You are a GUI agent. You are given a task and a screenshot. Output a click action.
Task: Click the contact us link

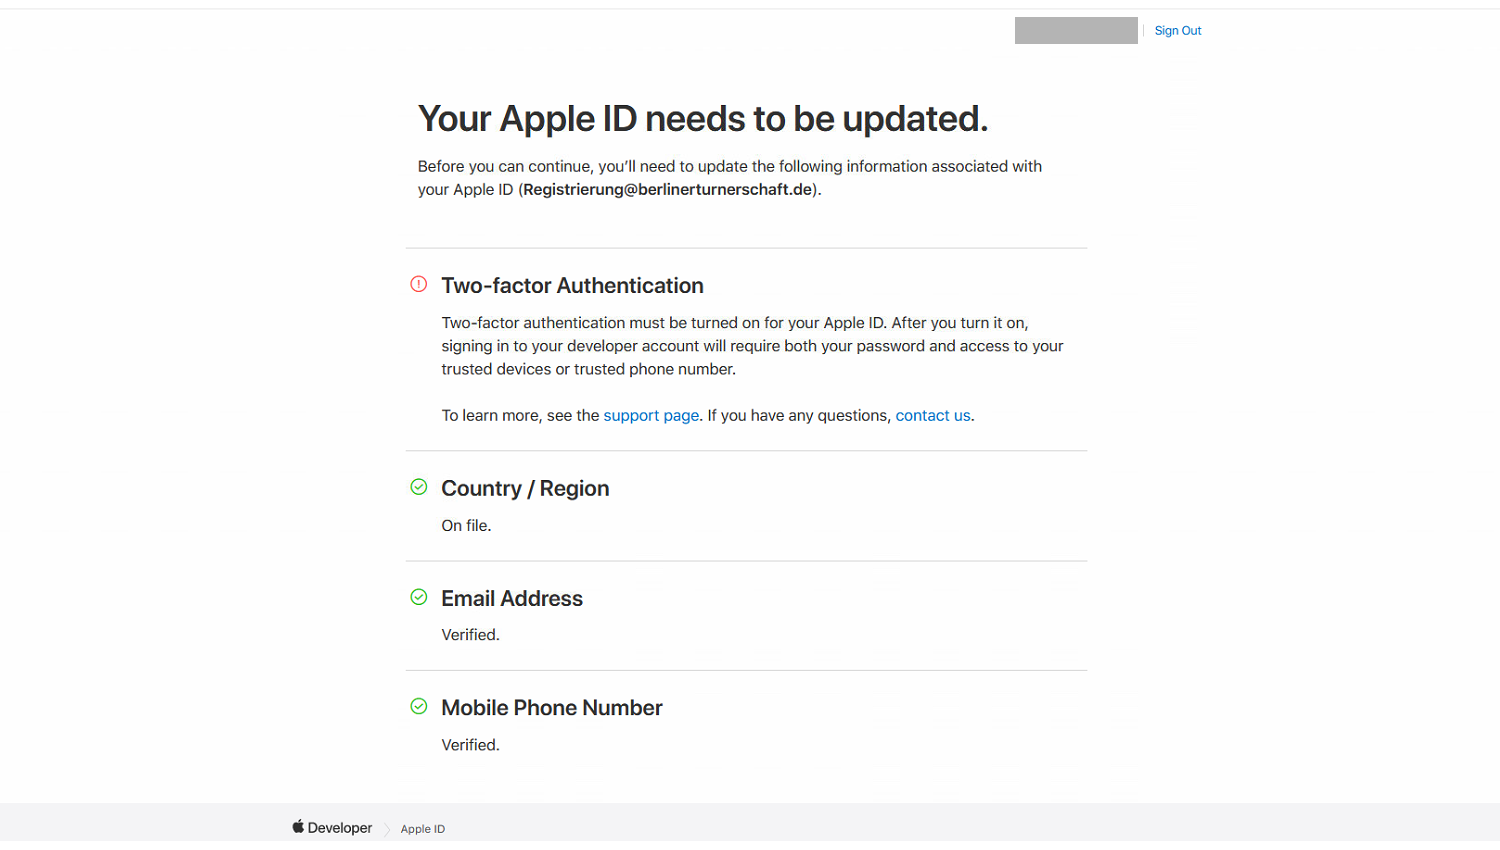click(x=933, y=415)
